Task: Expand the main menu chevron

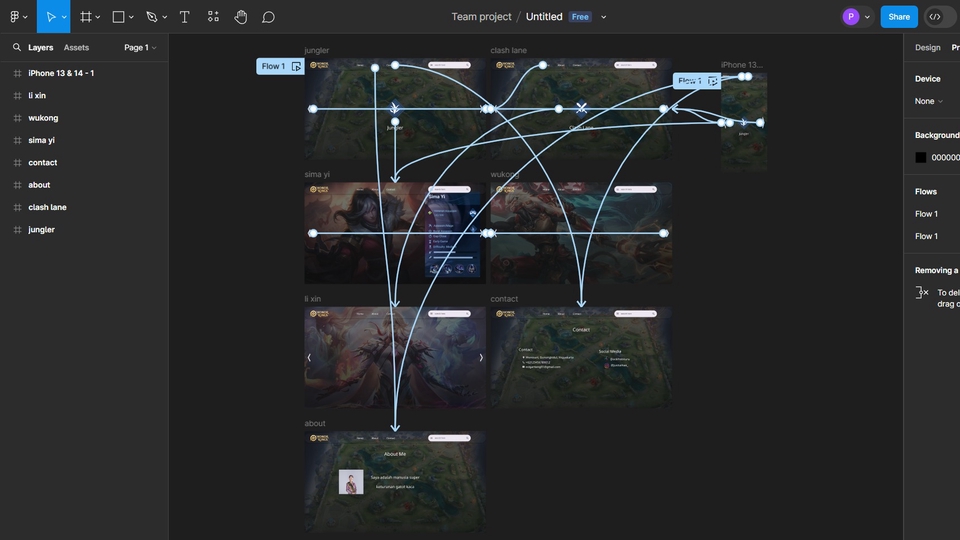Action: coord(25,17)
